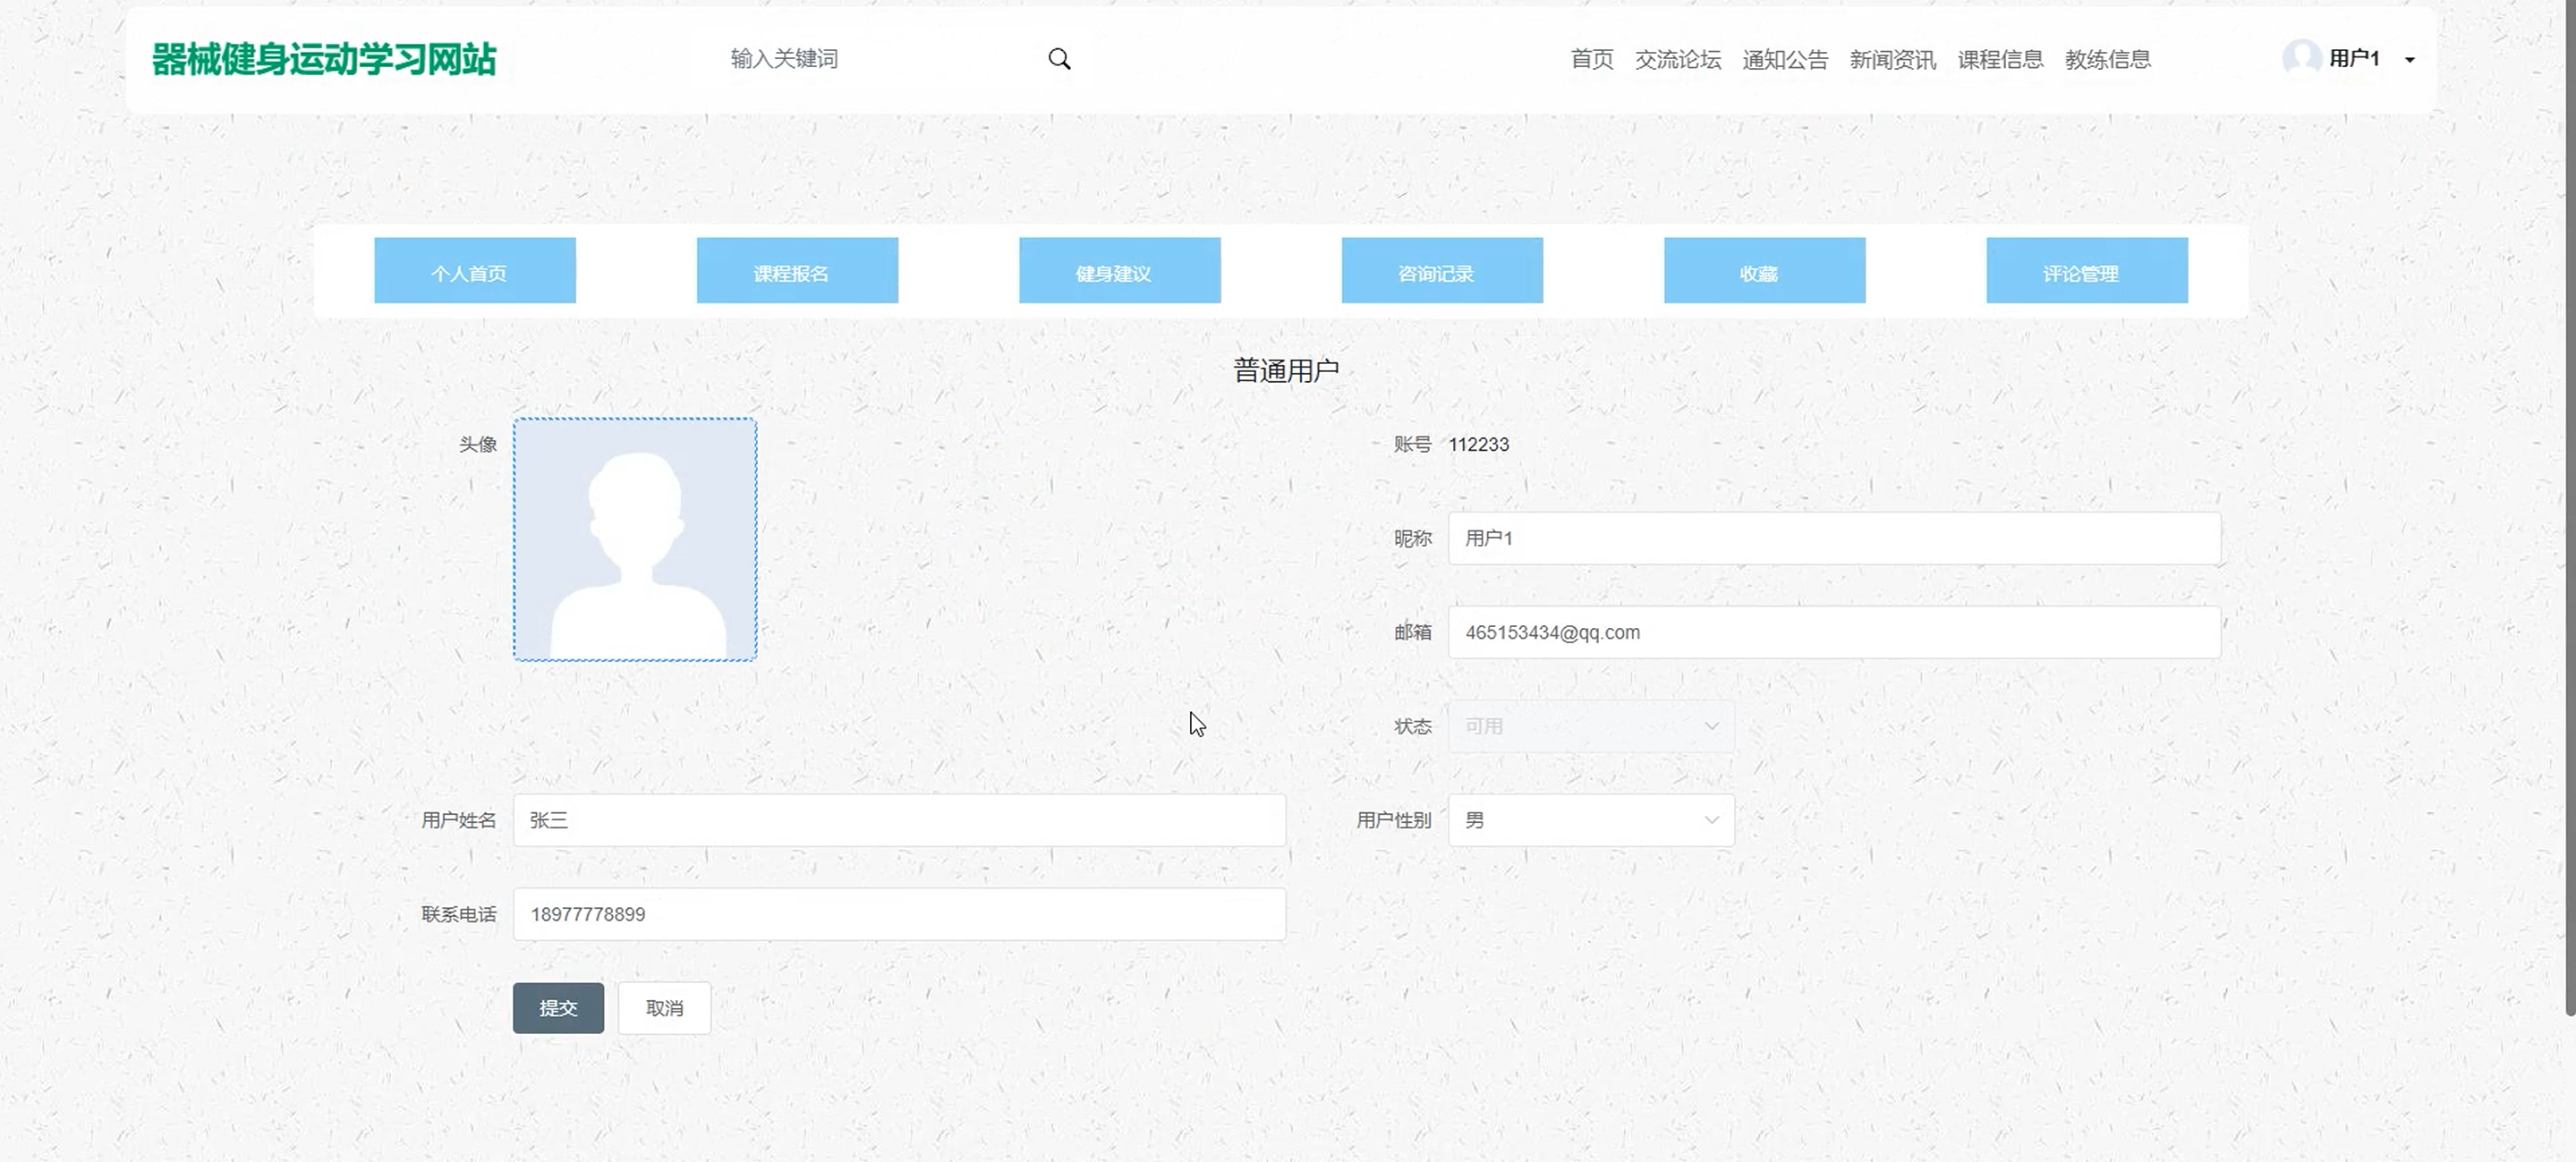The height and width of the screenshot is (1162, 2576).
Task: Open 通知公告 notices page
Action: click(1784, 59)
